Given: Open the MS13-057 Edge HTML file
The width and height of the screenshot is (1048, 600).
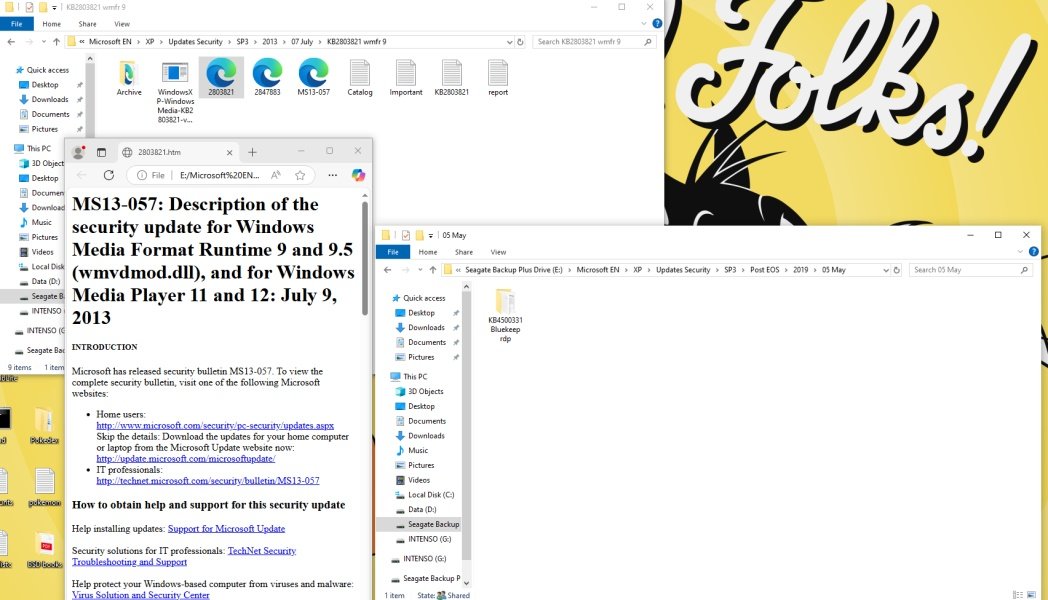Looking at the screenshot, I should coord(313,75).
